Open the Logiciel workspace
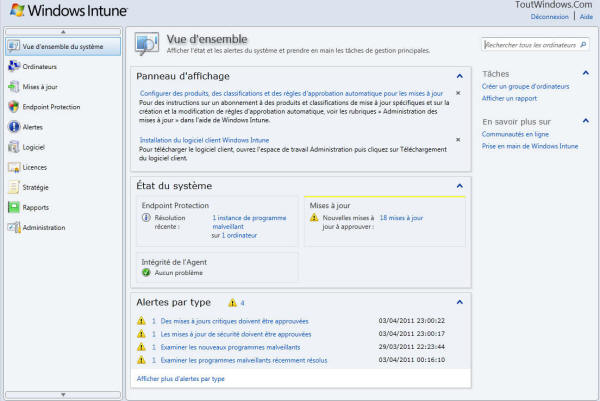Screen dimensions: 600x401 (x=34, y=147)
